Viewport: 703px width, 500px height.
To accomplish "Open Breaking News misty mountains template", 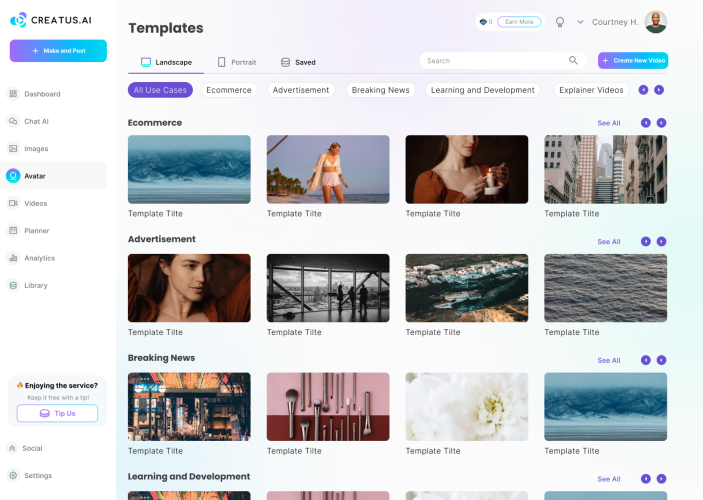I will click(606, 407).
